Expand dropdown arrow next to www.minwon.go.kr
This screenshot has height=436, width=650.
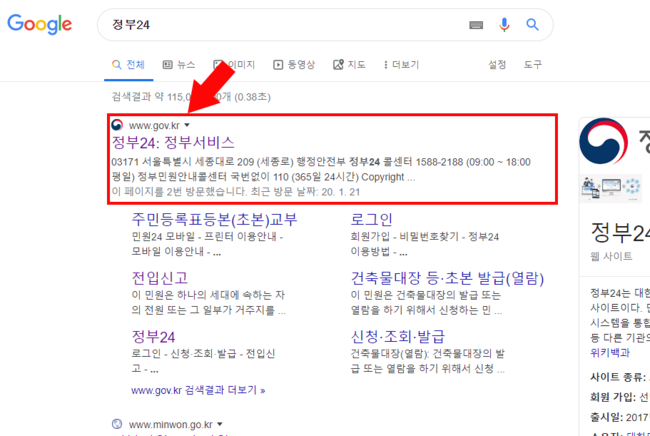point(220,424)
